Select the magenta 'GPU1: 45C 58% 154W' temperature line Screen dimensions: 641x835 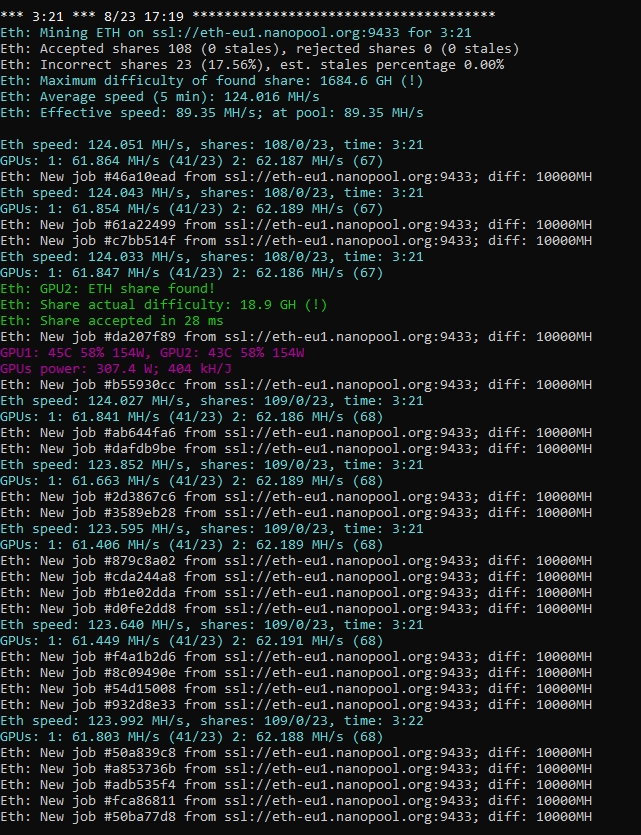pos(152,352)
